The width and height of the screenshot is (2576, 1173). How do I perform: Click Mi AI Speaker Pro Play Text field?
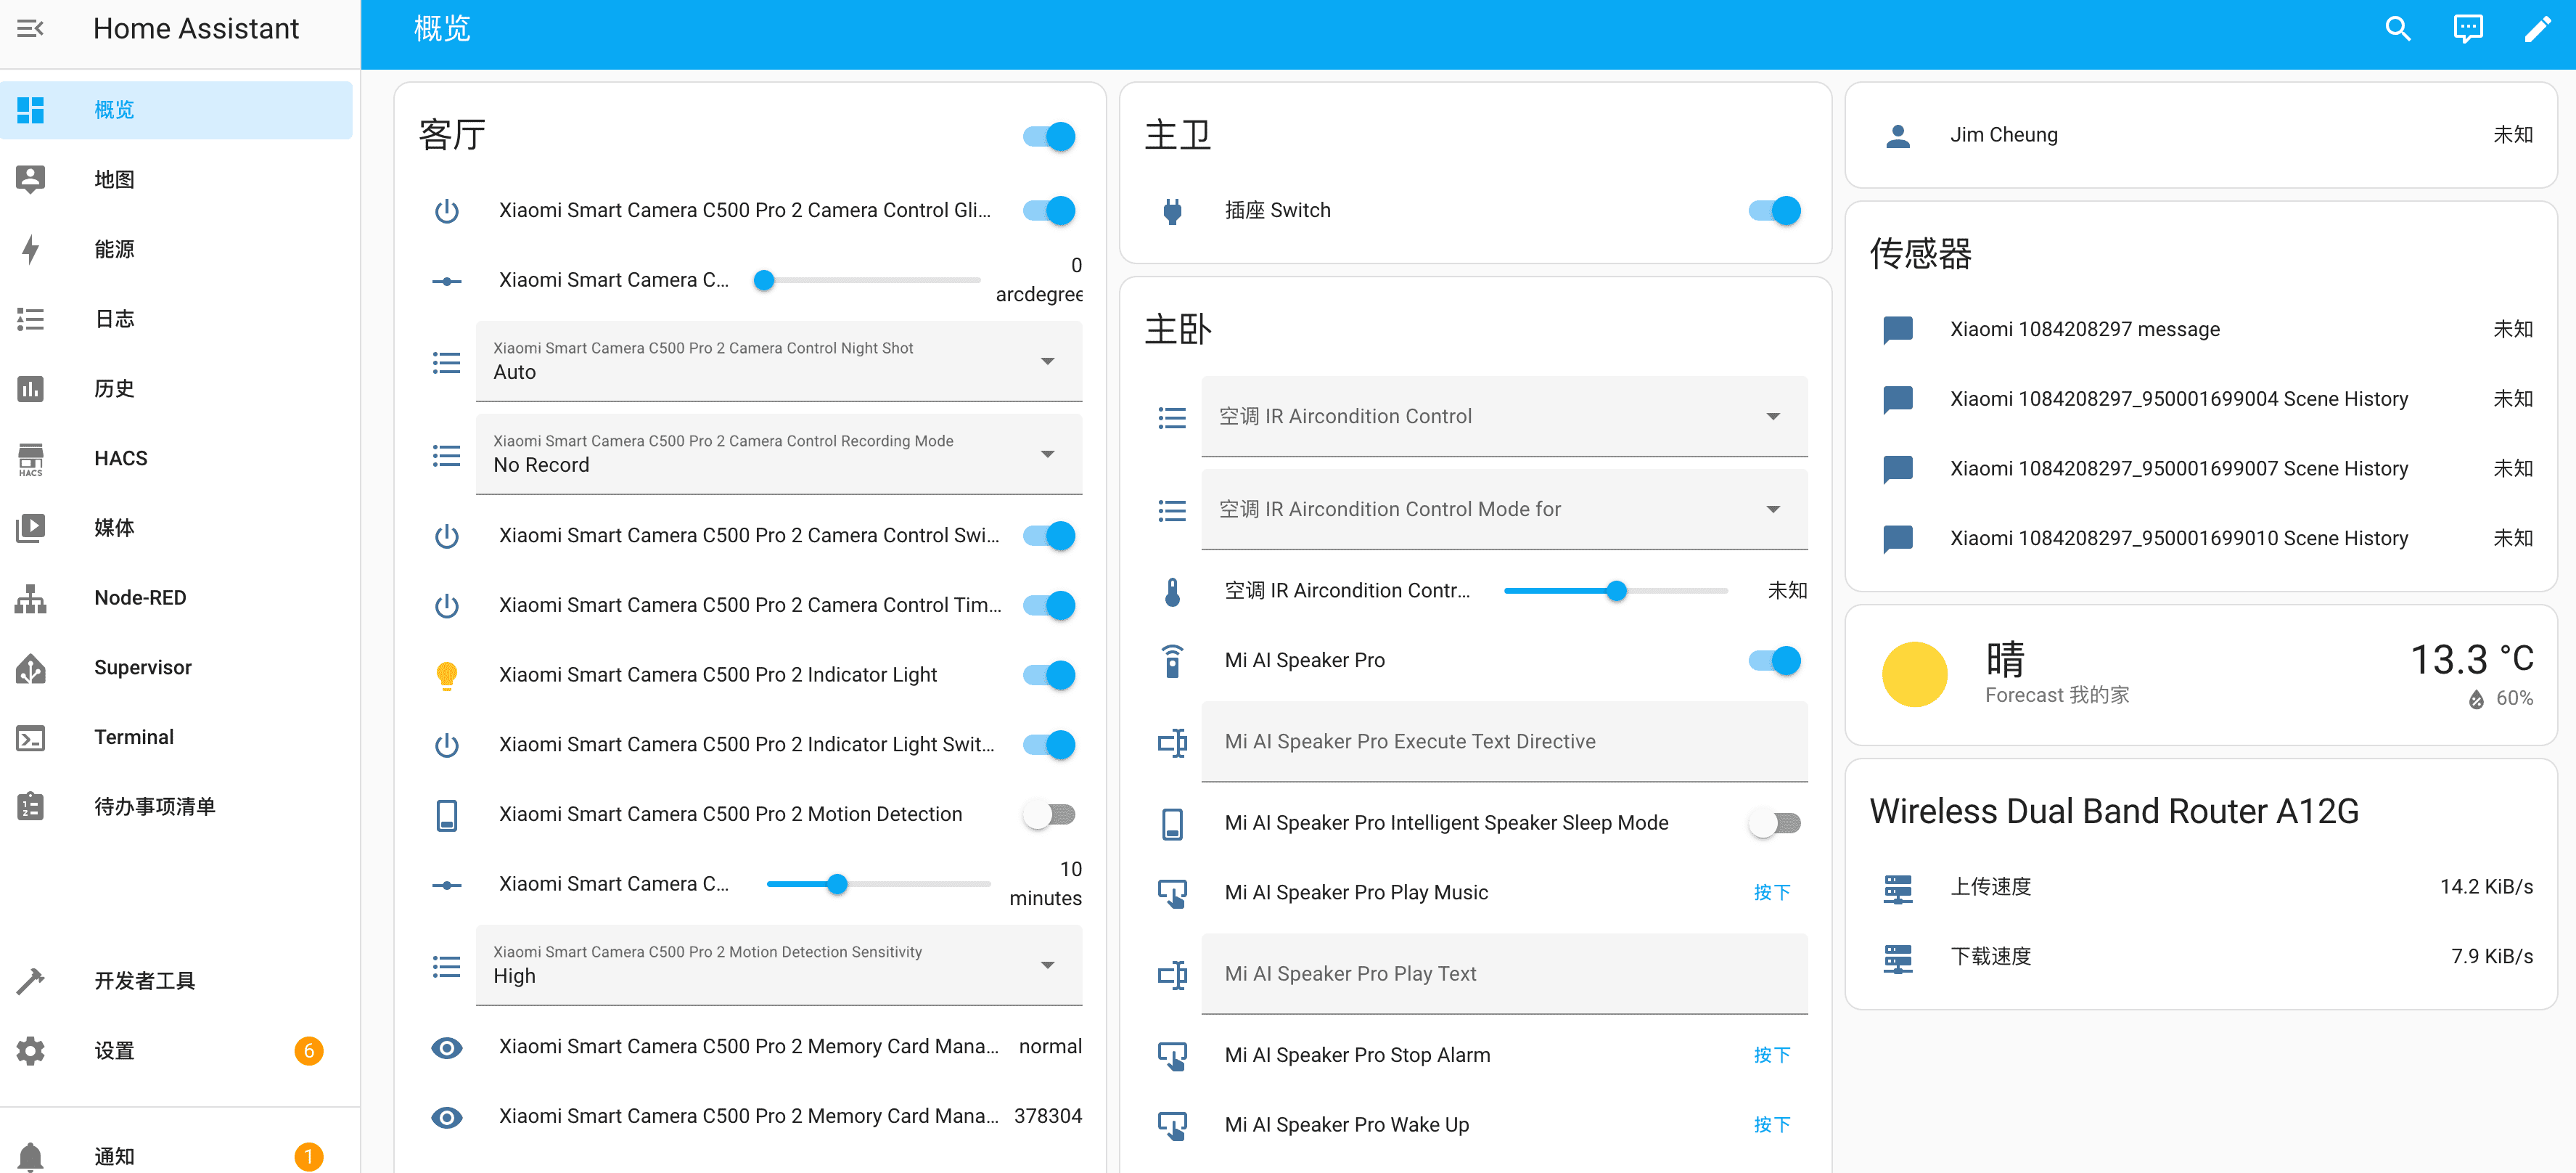click(1504, 974)
